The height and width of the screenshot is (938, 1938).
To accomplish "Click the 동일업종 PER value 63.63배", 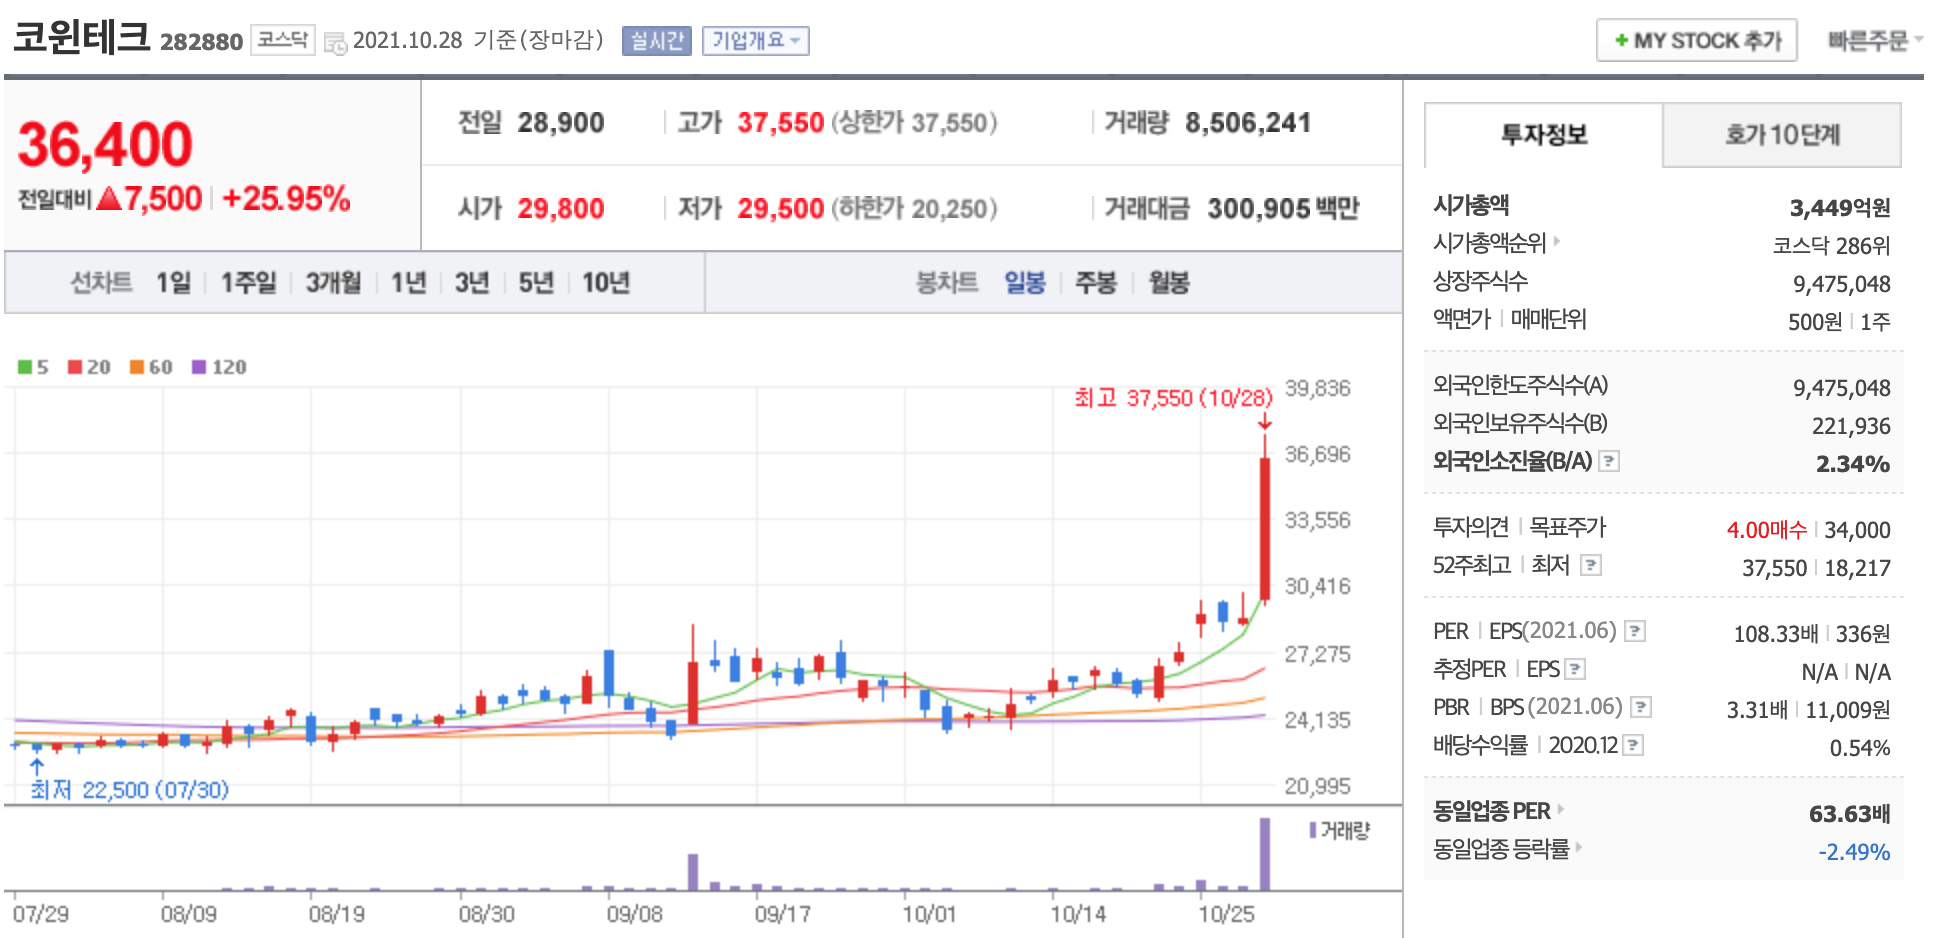I will pyautogui.click(x=1850, y=814).
